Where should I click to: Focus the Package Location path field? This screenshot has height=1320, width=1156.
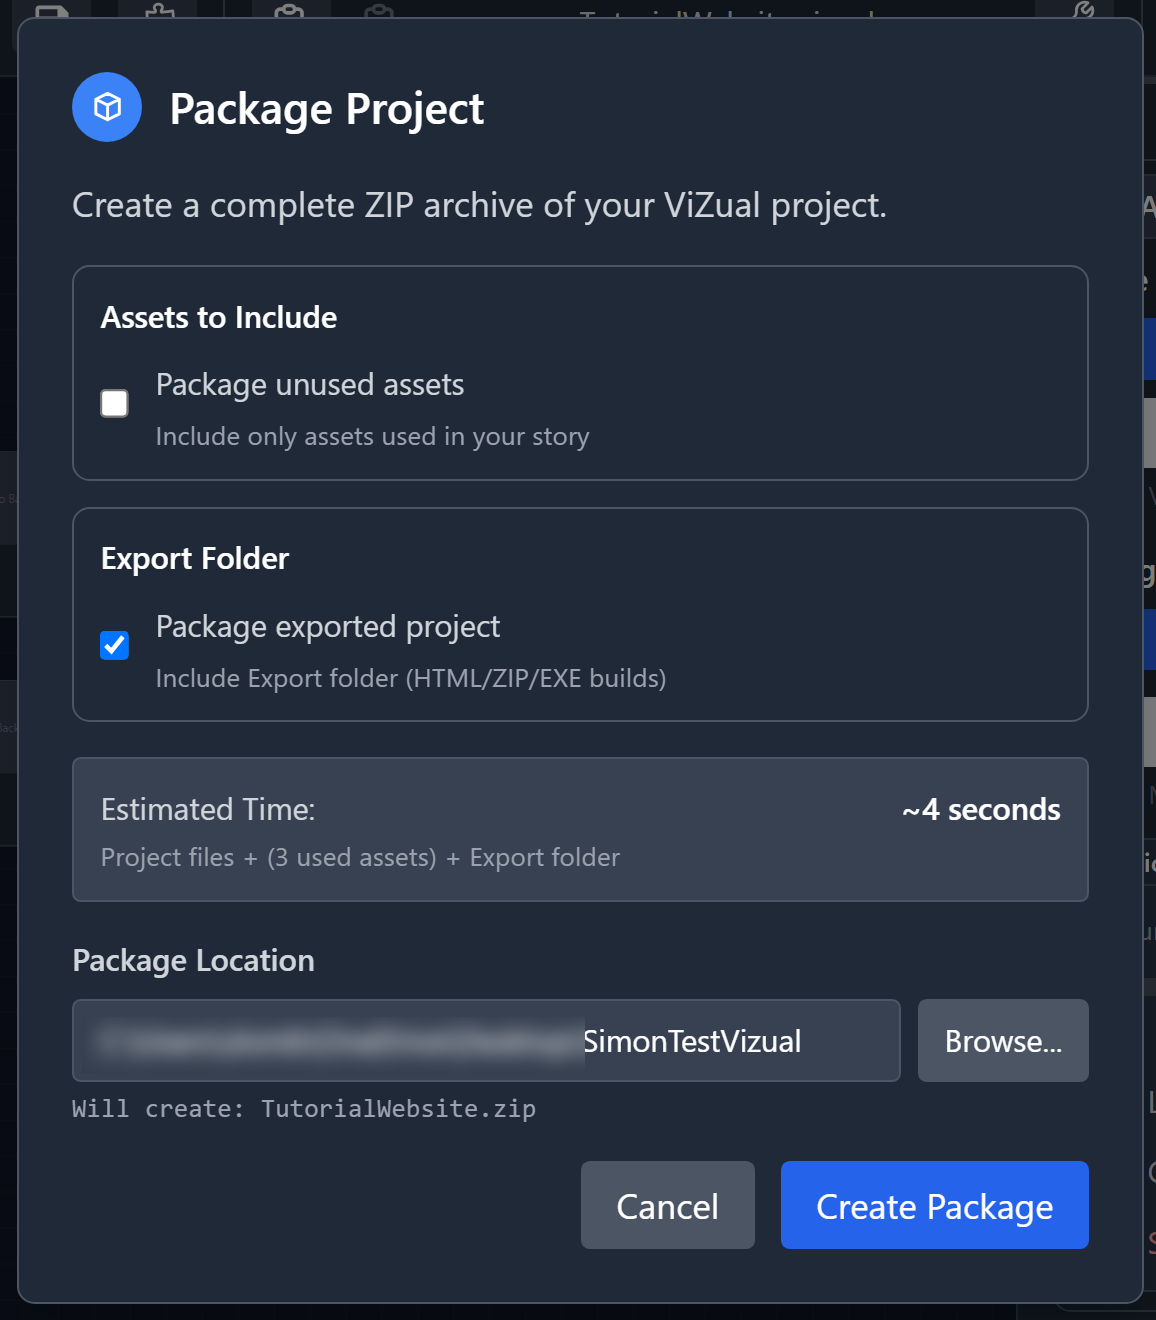tap(486, 1041)
